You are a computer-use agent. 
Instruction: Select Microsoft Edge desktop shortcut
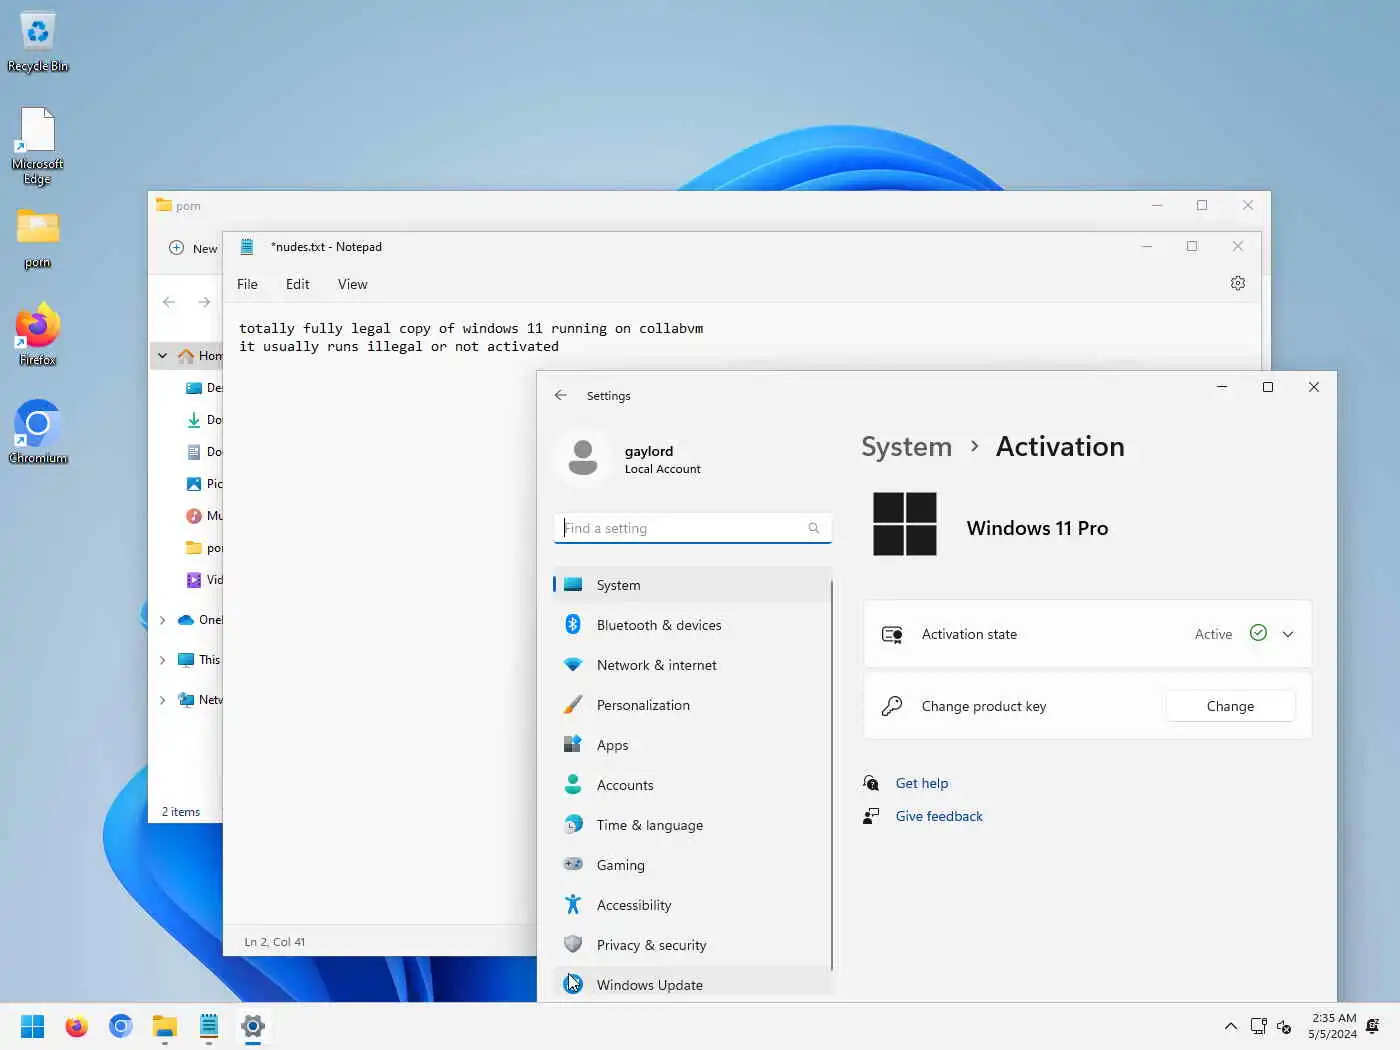point(38,146)
